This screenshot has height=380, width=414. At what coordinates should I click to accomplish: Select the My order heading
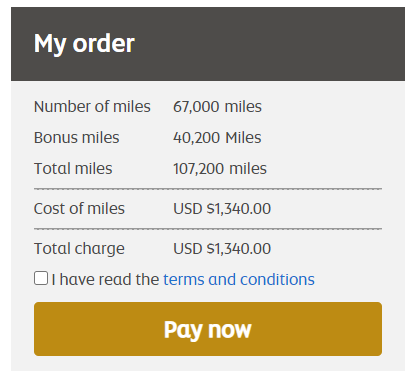(x=84, y=44)
